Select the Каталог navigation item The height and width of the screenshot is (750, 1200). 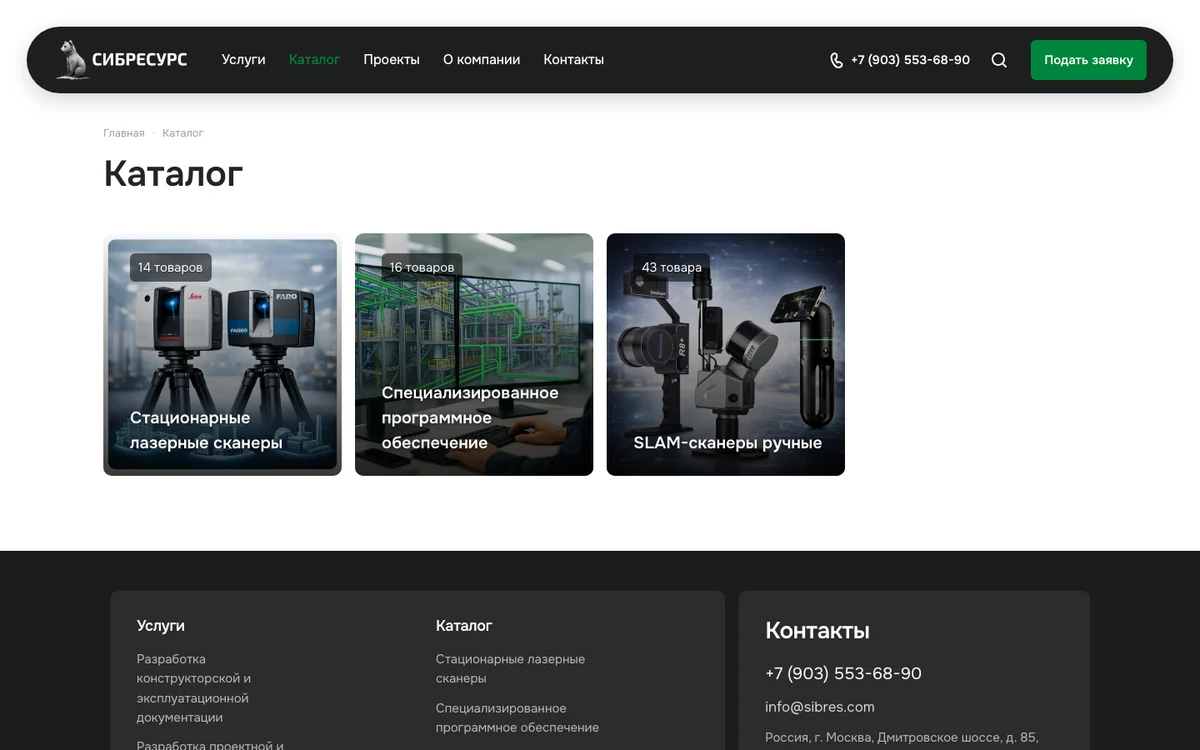tap(314, 60)
